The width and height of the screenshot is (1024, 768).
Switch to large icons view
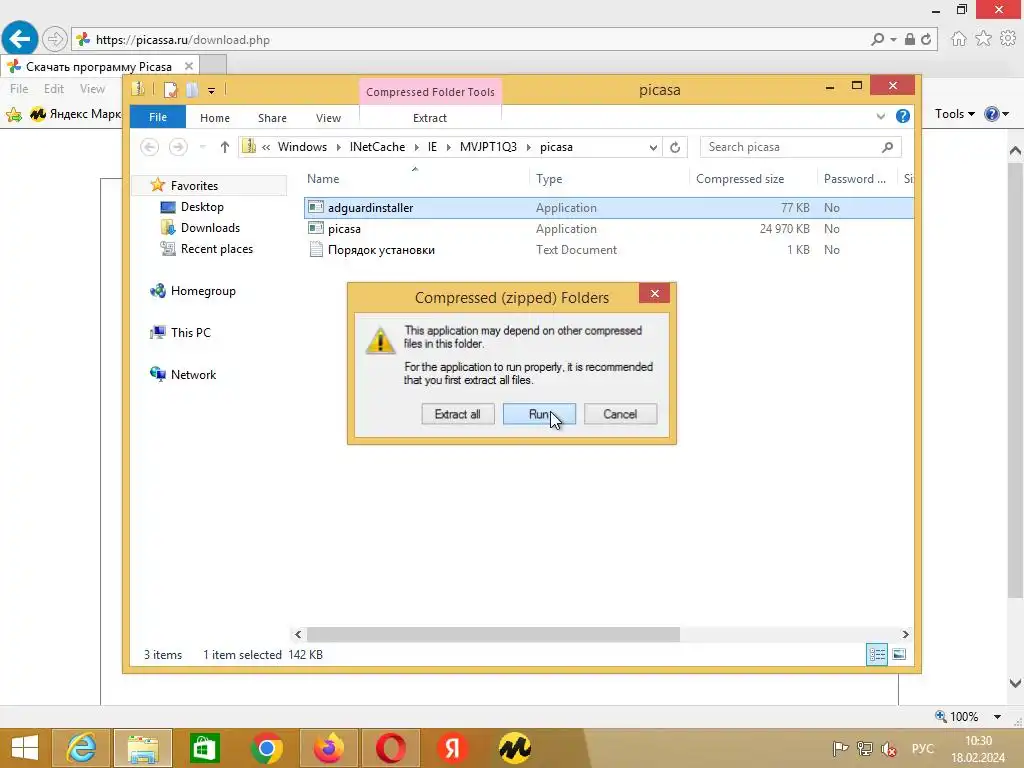[899, 654]
